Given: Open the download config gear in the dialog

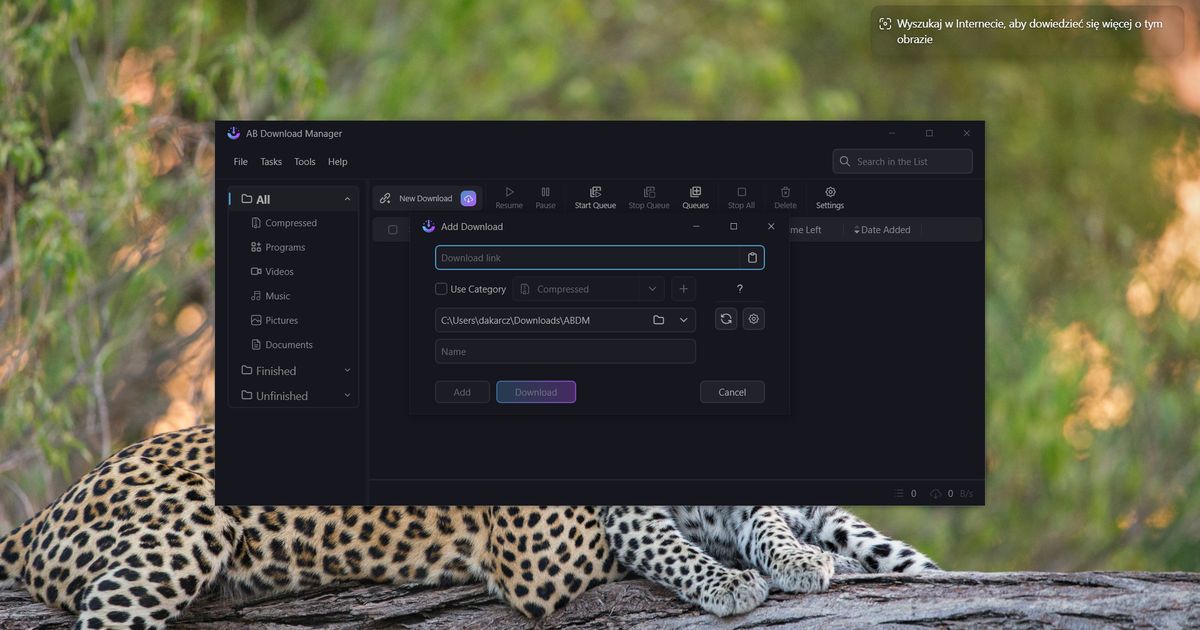Looking at the screenshot, I should [x=753, y=318].
